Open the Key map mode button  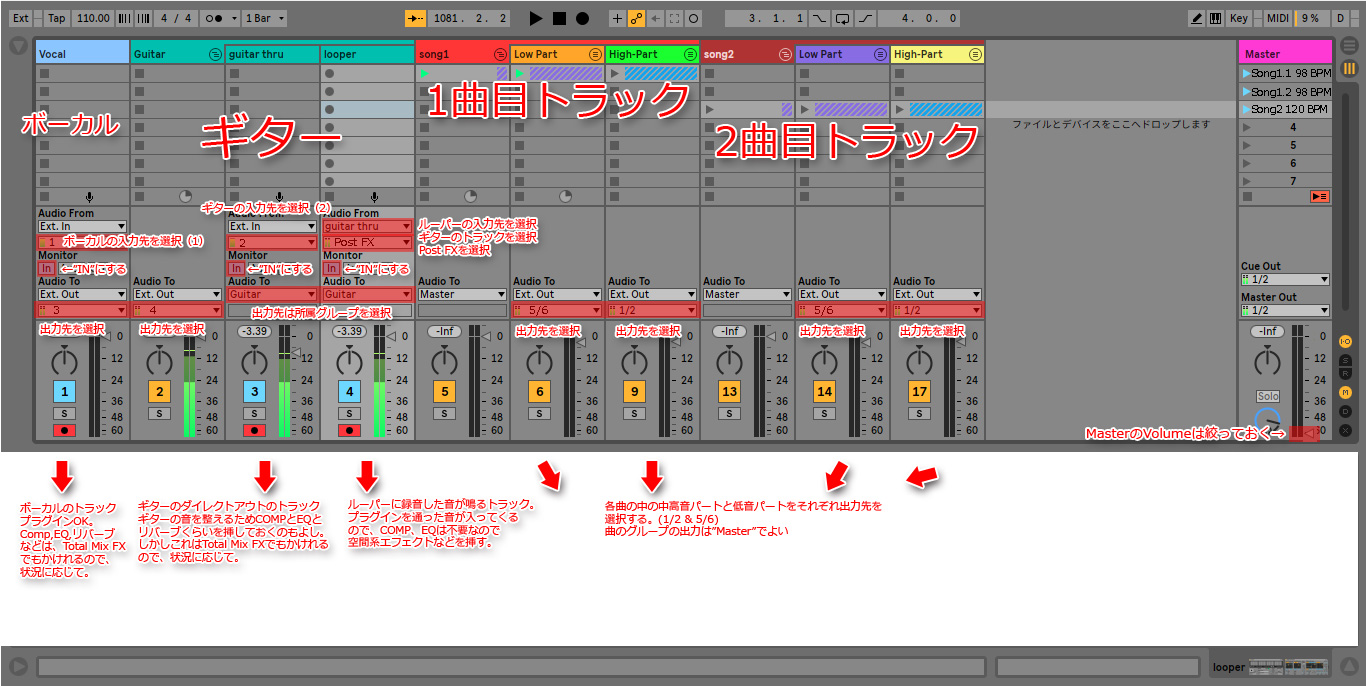click(1238, 18)
